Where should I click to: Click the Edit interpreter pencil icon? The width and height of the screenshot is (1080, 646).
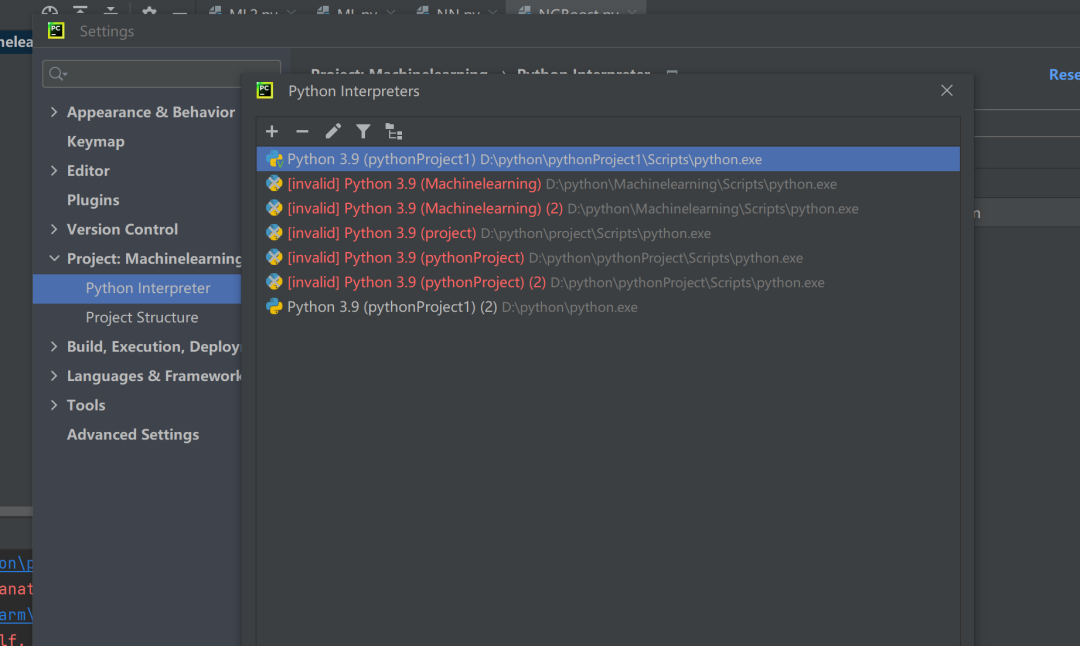coord(333,132)
